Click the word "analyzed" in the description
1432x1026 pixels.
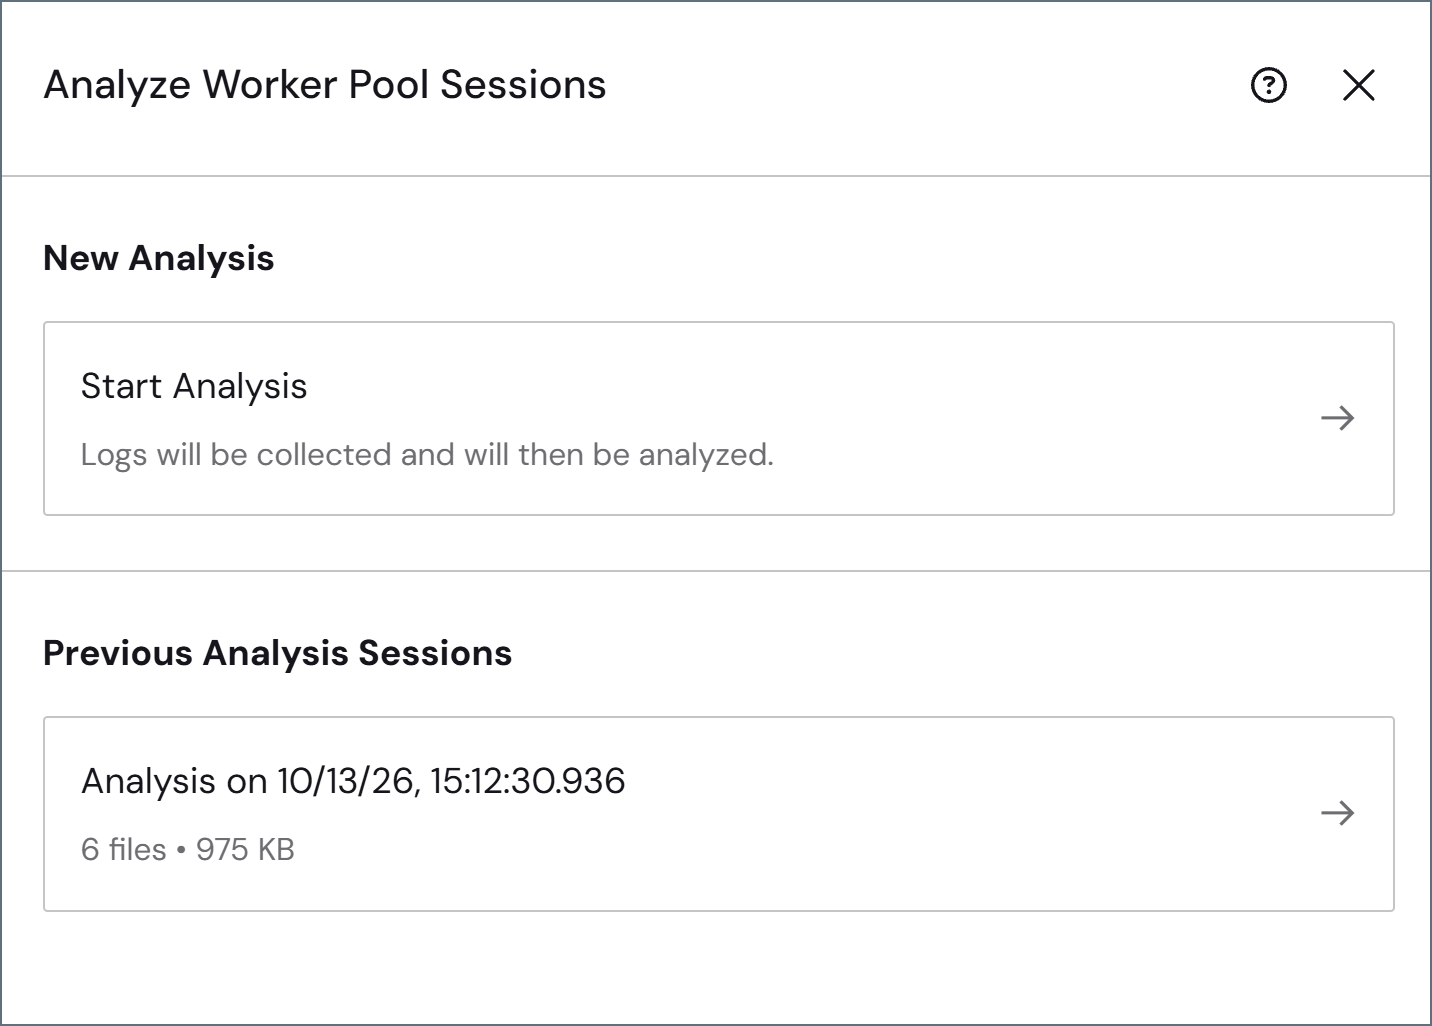(706, 455)
